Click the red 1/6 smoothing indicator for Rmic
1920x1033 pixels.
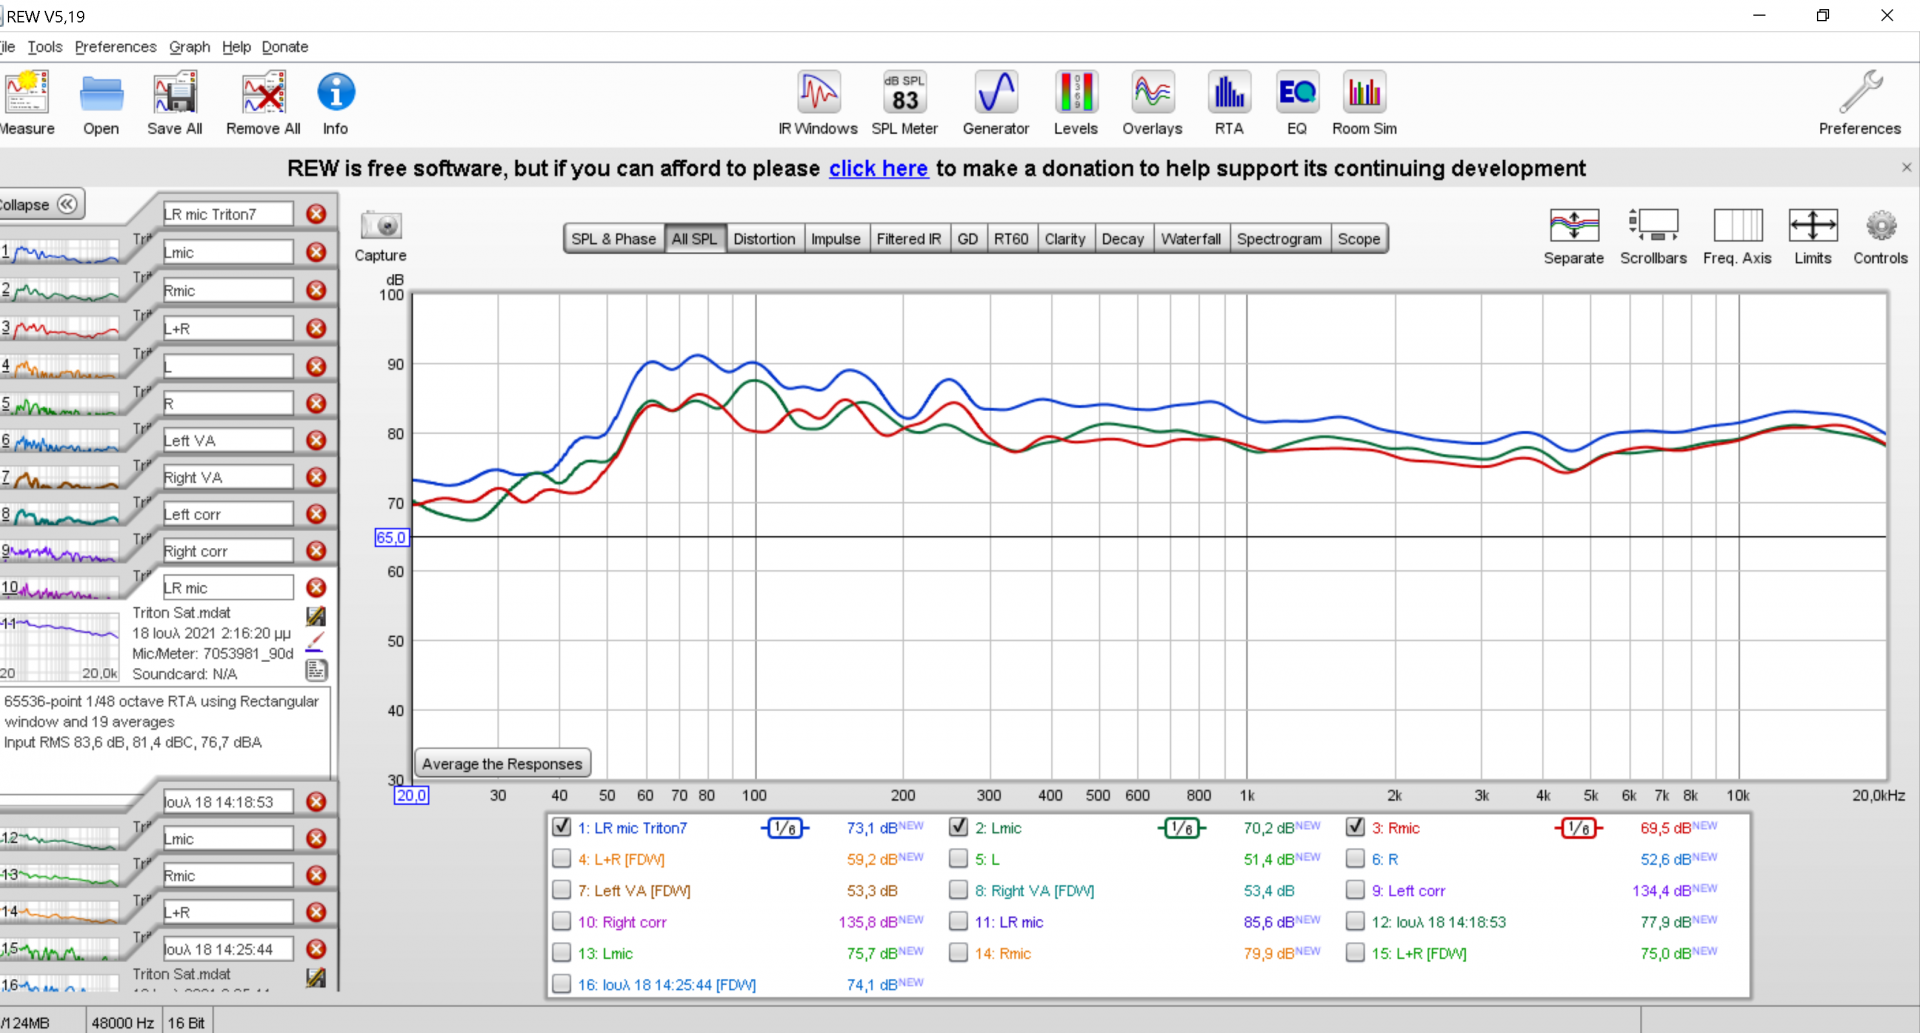(x=1579, y=828)
